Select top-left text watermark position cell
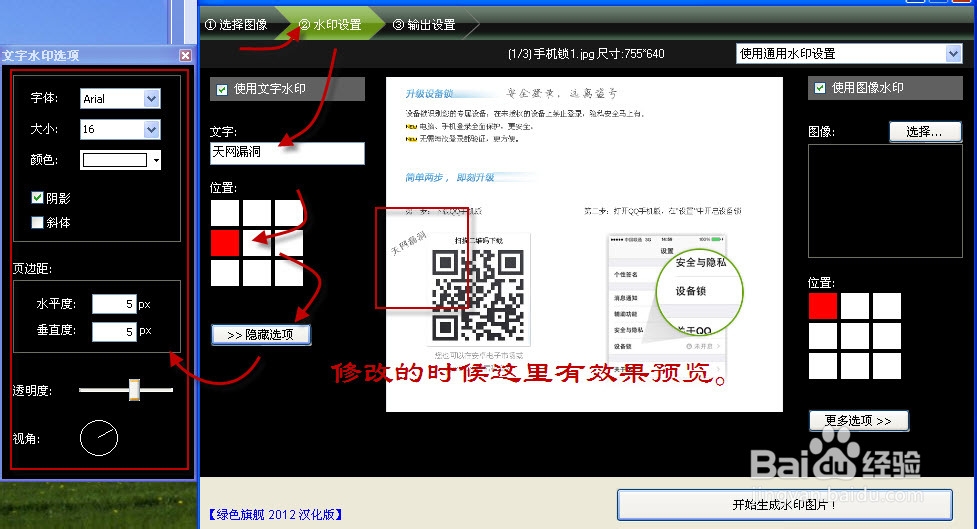This screenshot has width=977, height=529. pyautogui.click(x=225, y=212)
